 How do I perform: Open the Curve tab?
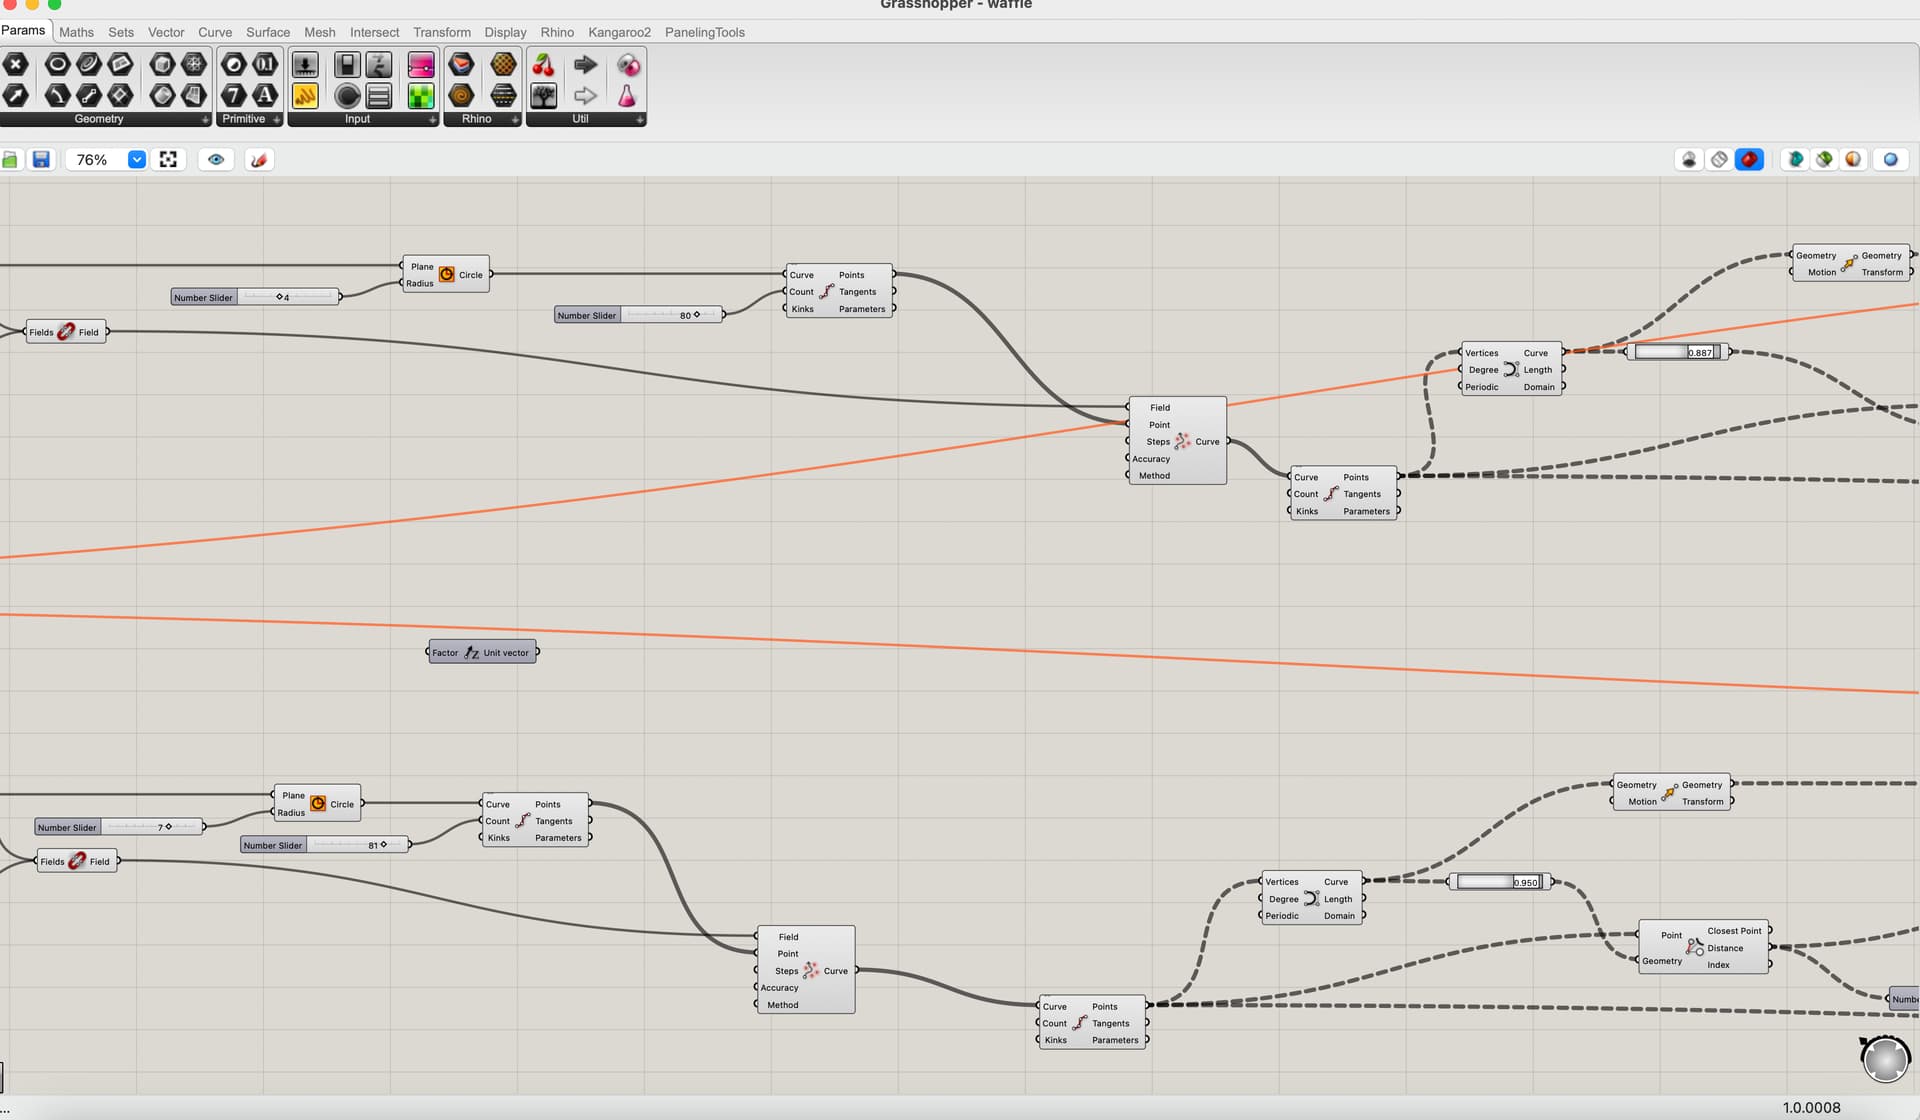[x=215, y=32]
